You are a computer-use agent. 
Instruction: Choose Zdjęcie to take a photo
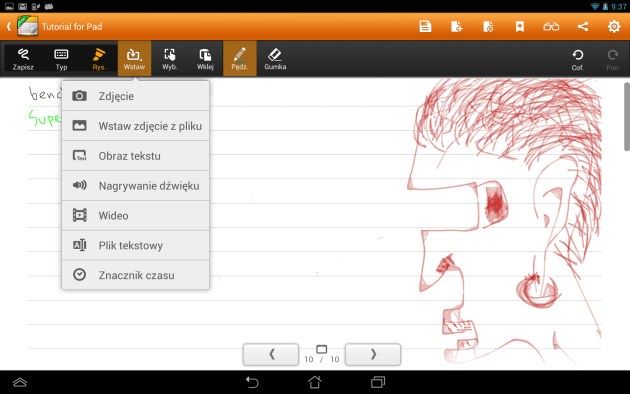[x=135, y=96]
